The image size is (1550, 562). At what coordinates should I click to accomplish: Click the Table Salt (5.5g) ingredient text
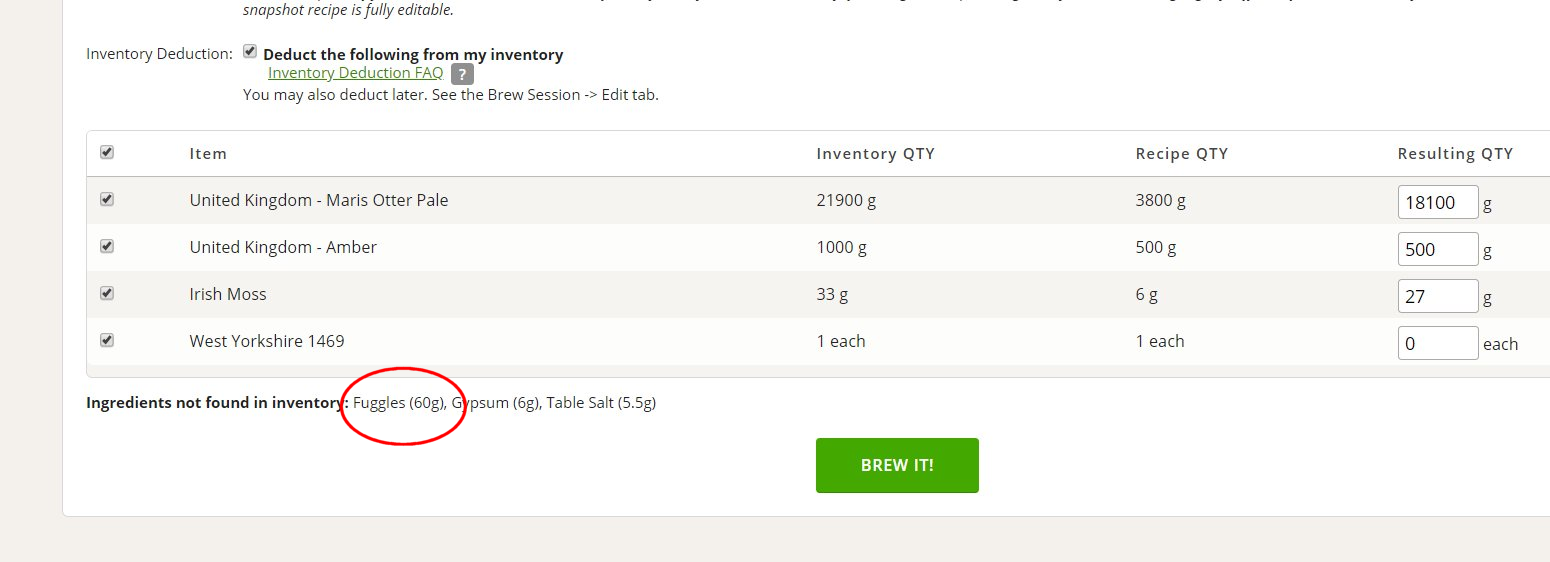601,403
